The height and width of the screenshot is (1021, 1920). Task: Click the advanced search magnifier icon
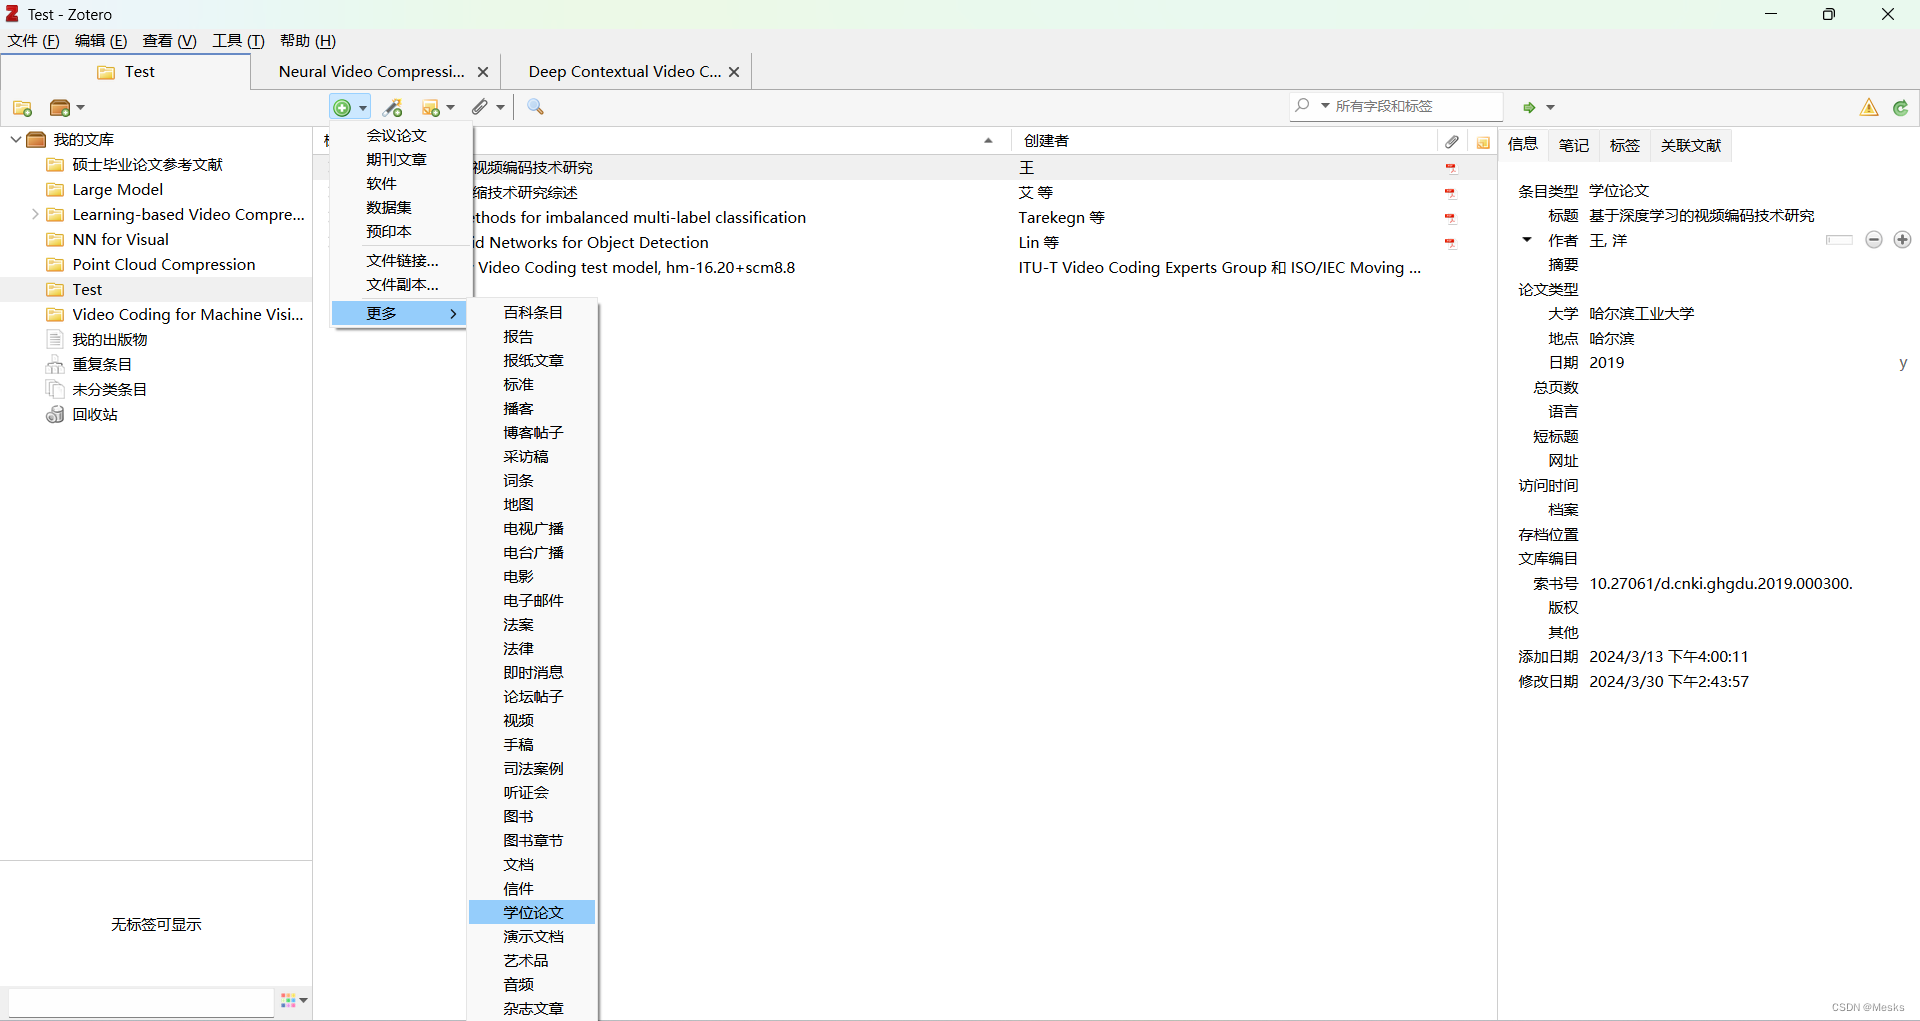(536, 107)
